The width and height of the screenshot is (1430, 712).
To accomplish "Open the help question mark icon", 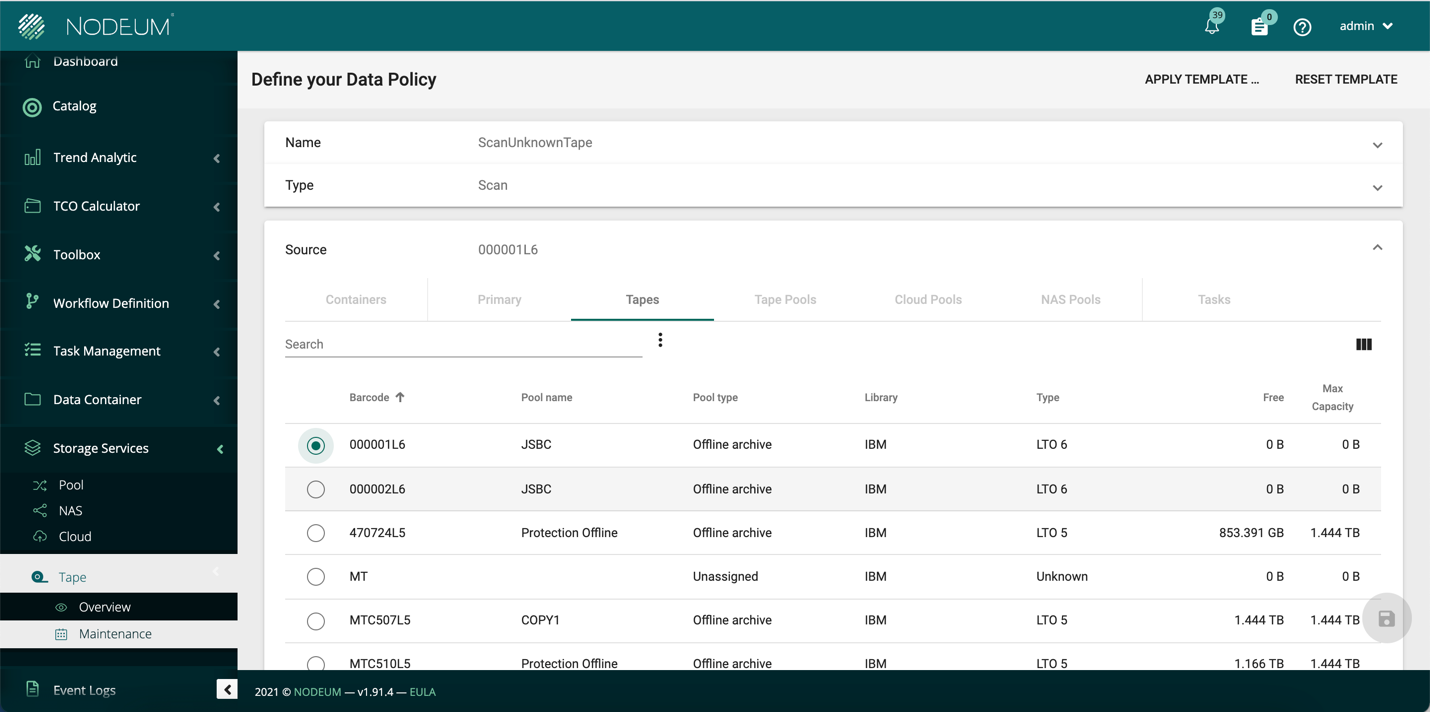I will 1302,27.
